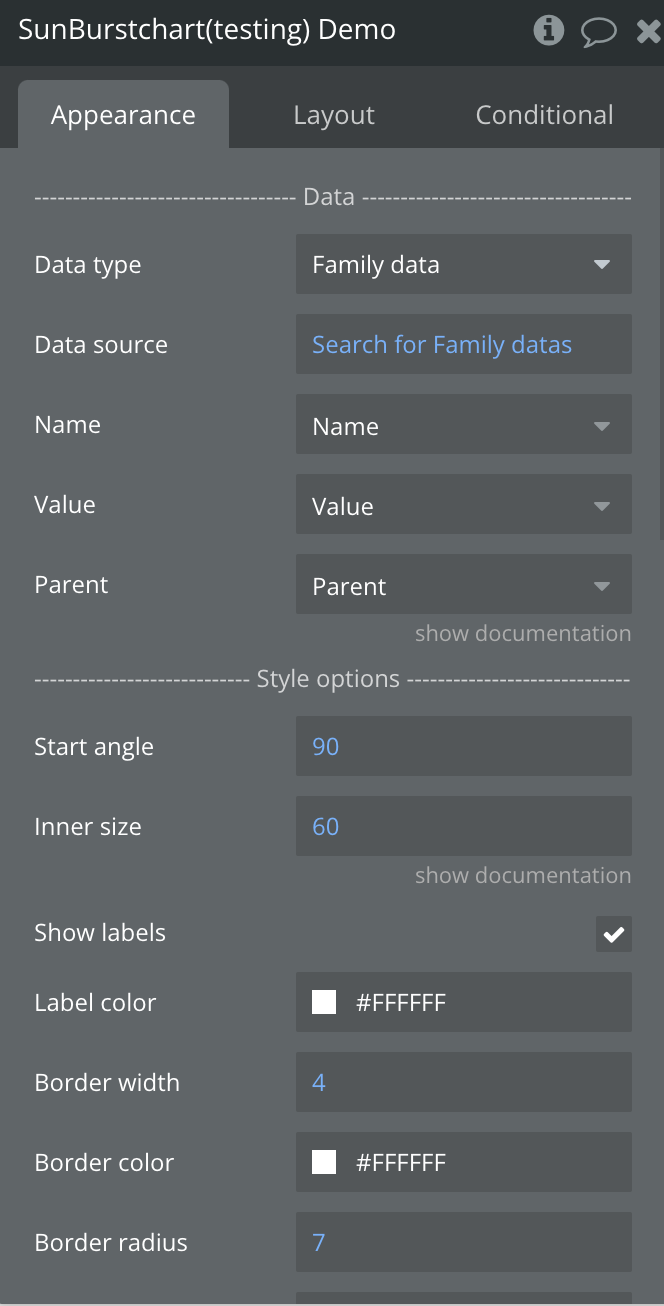The height and width of the screenshot is (1306, 664).
Task: Open the Parent field dropdown
Action: coord(463,585)
